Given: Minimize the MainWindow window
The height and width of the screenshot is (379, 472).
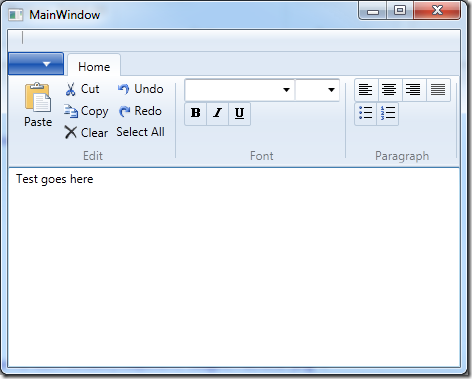Looking at the screenshot, I should click(373, 11).
